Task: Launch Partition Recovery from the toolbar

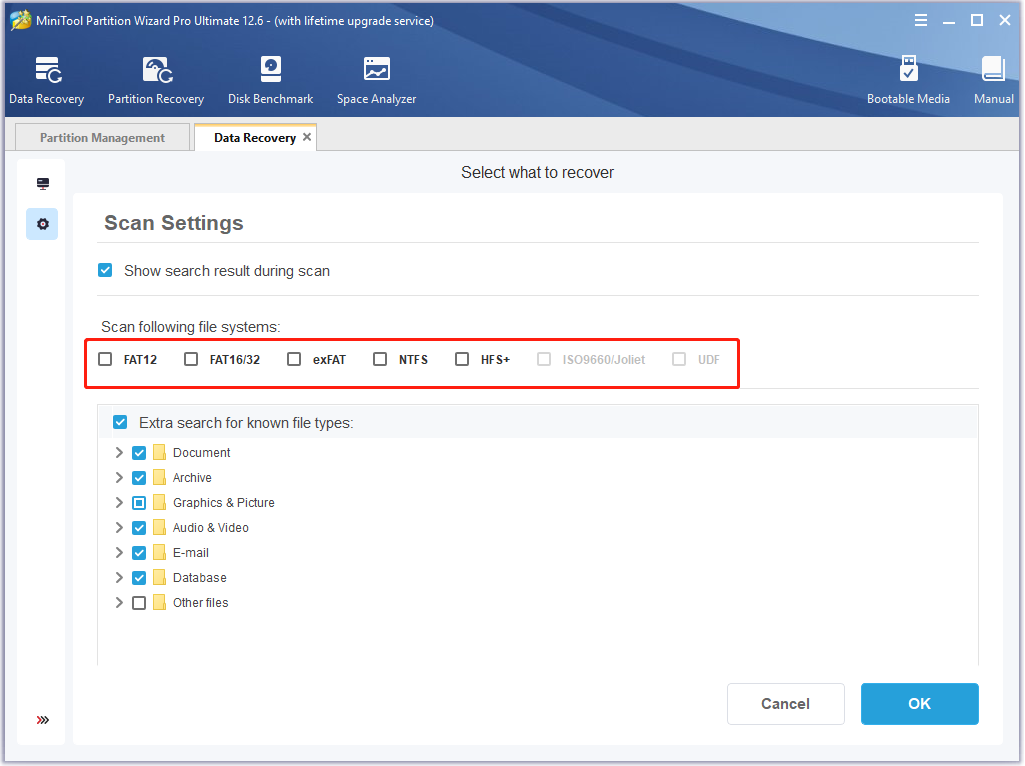Action: (x=156, y=70)
